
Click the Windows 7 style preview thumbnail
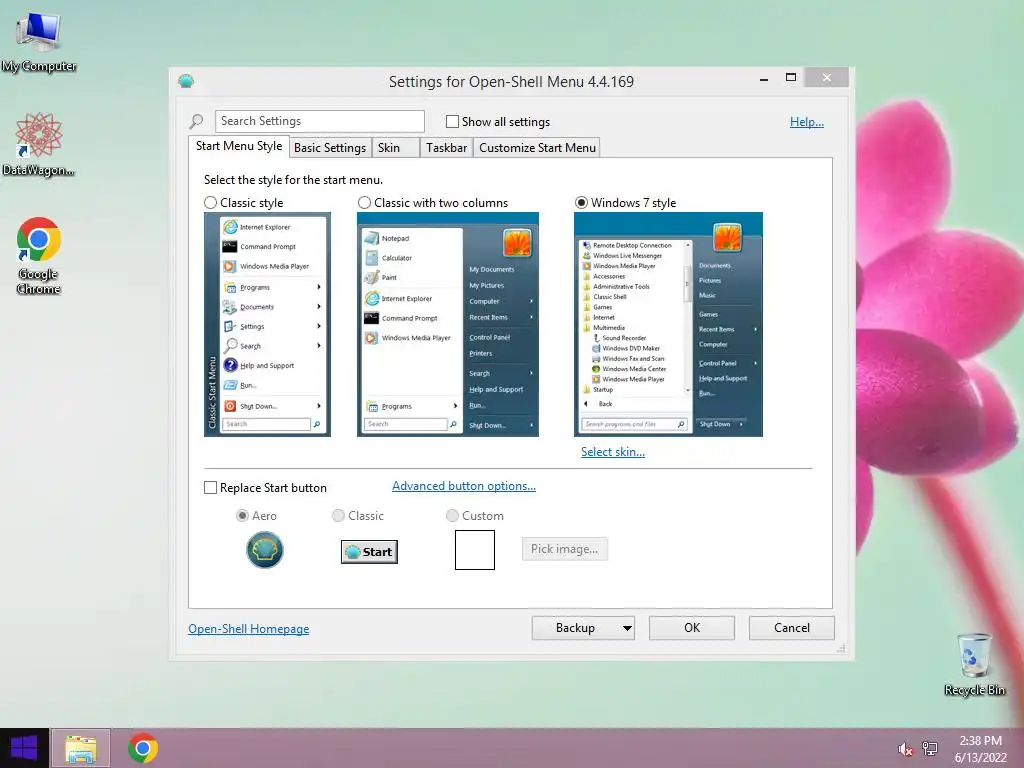click(x=668, y=325)
